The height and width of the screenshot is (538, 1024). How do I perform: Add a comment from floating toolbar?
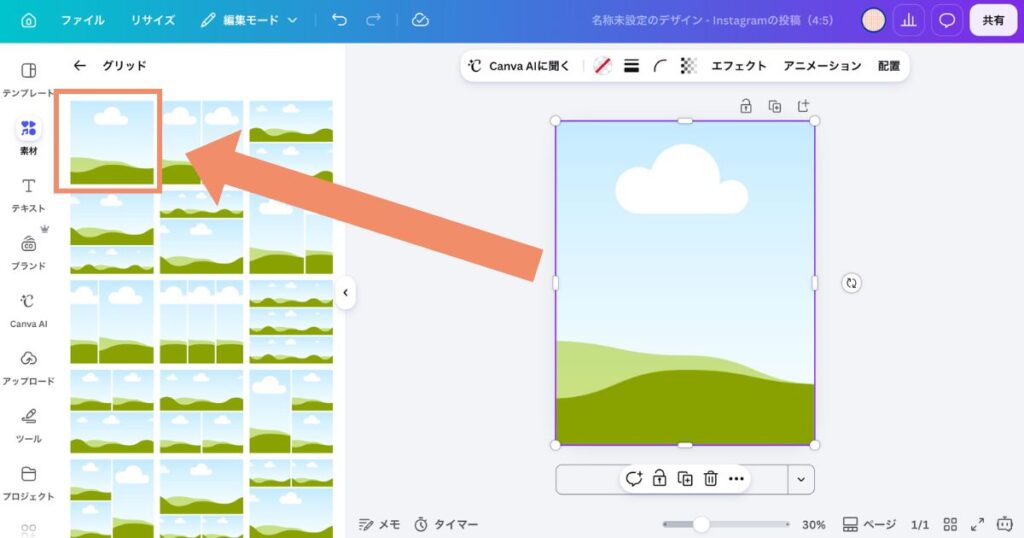pos(634,479)
